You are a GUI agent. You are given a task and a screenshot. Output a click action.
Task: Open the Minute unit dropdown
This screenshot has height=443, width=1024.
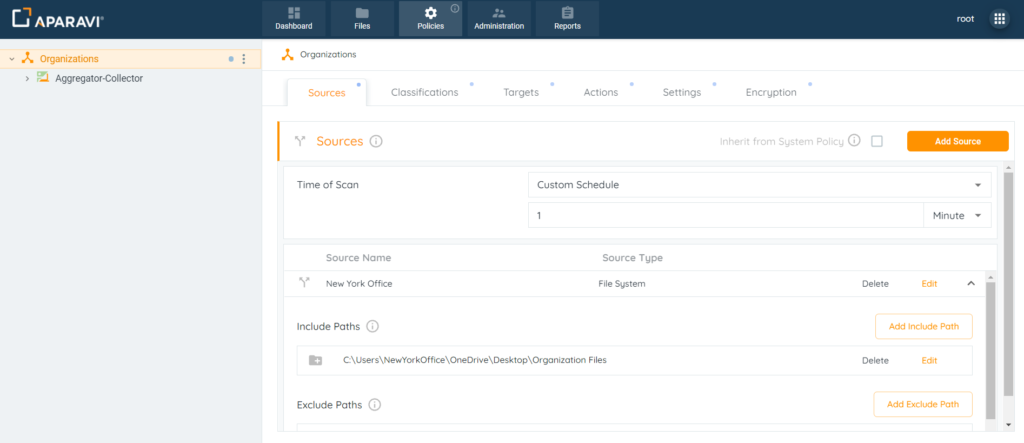click(x=957, y=216)
